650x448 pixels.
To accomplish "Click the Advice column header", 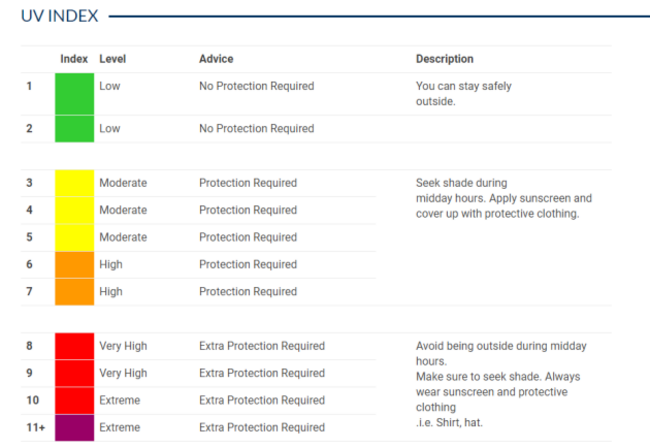I will [216, 59].
